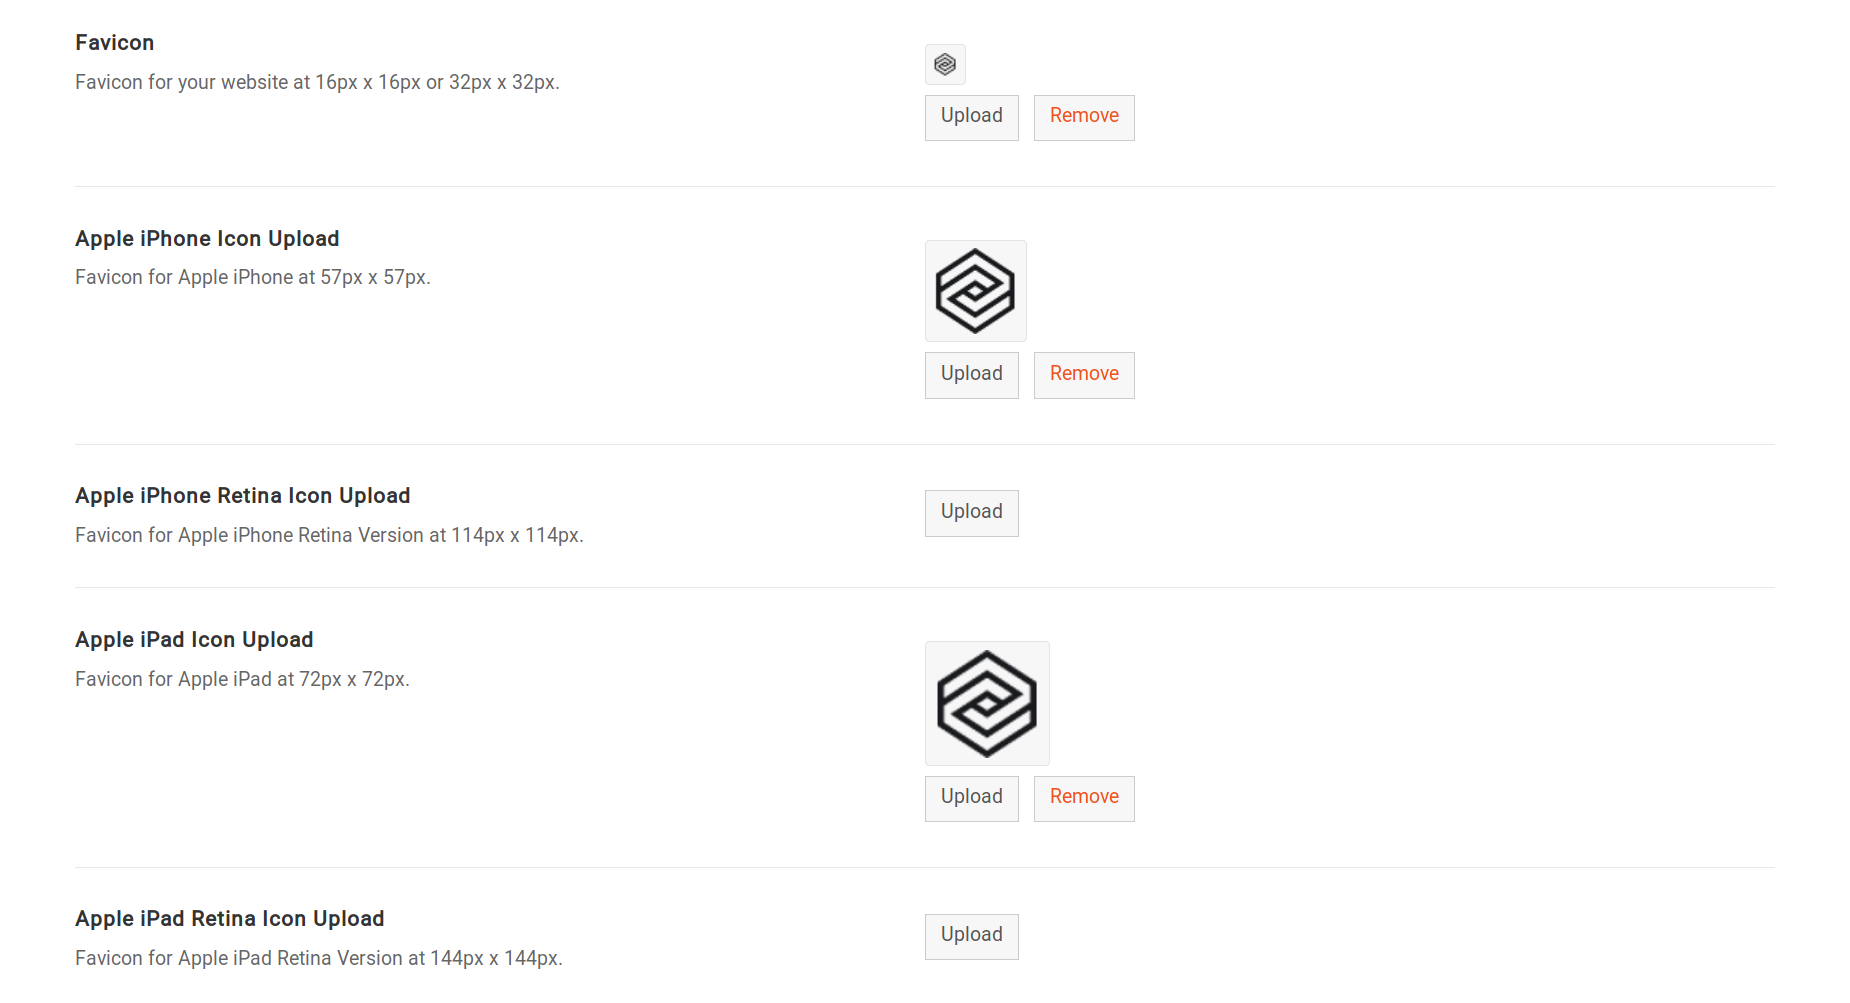This screenshot has height=1003, width=1850.
Task: Open the Apple iPhone icon preview image
Action: click(975, 291)
